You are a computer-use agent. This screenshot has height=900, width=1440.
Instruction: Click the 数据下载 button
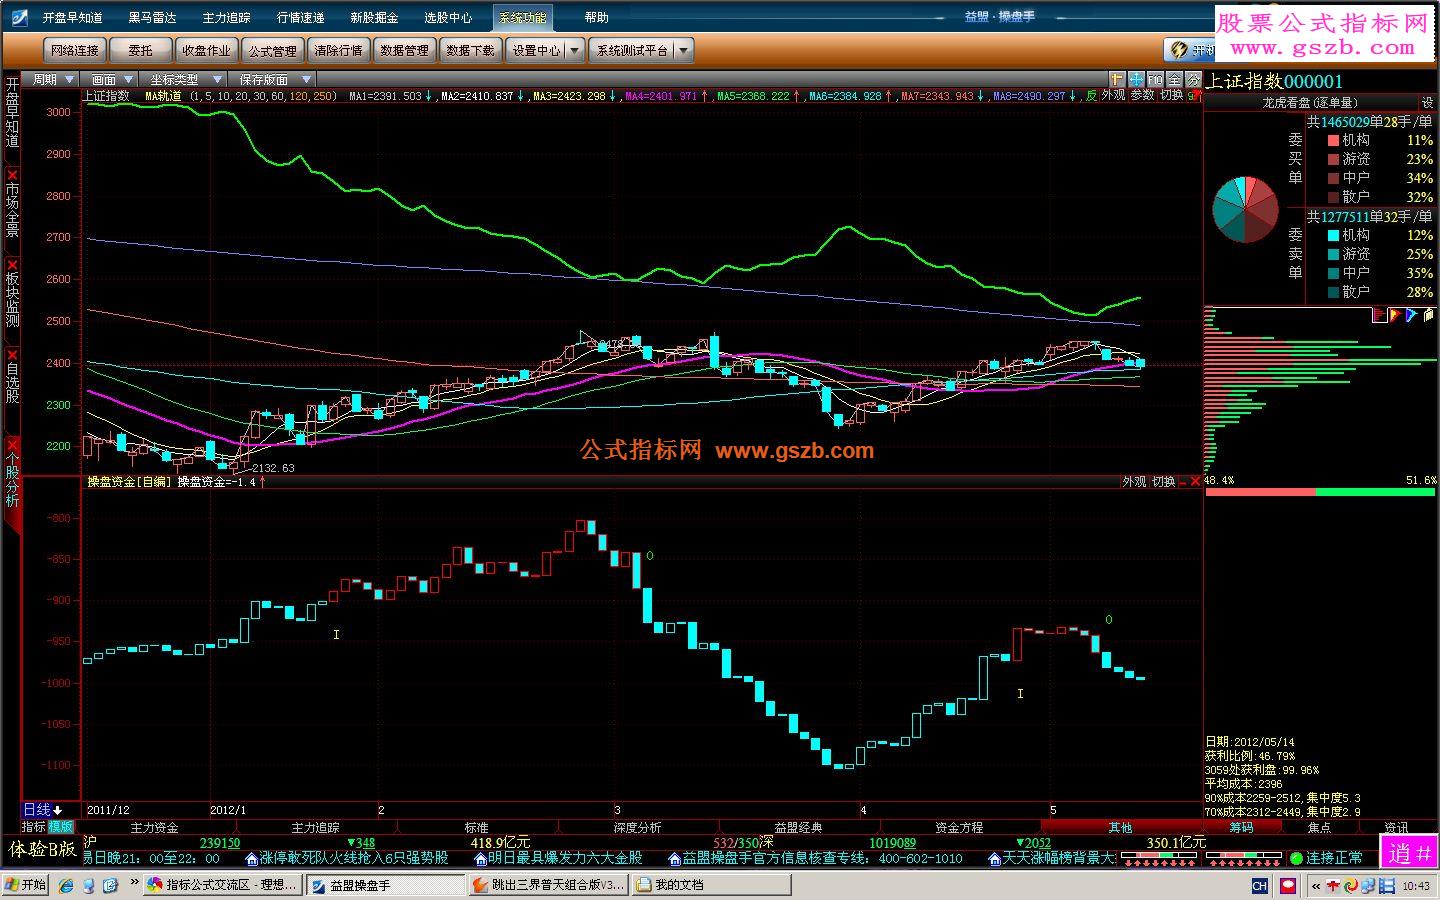point(470,50)
